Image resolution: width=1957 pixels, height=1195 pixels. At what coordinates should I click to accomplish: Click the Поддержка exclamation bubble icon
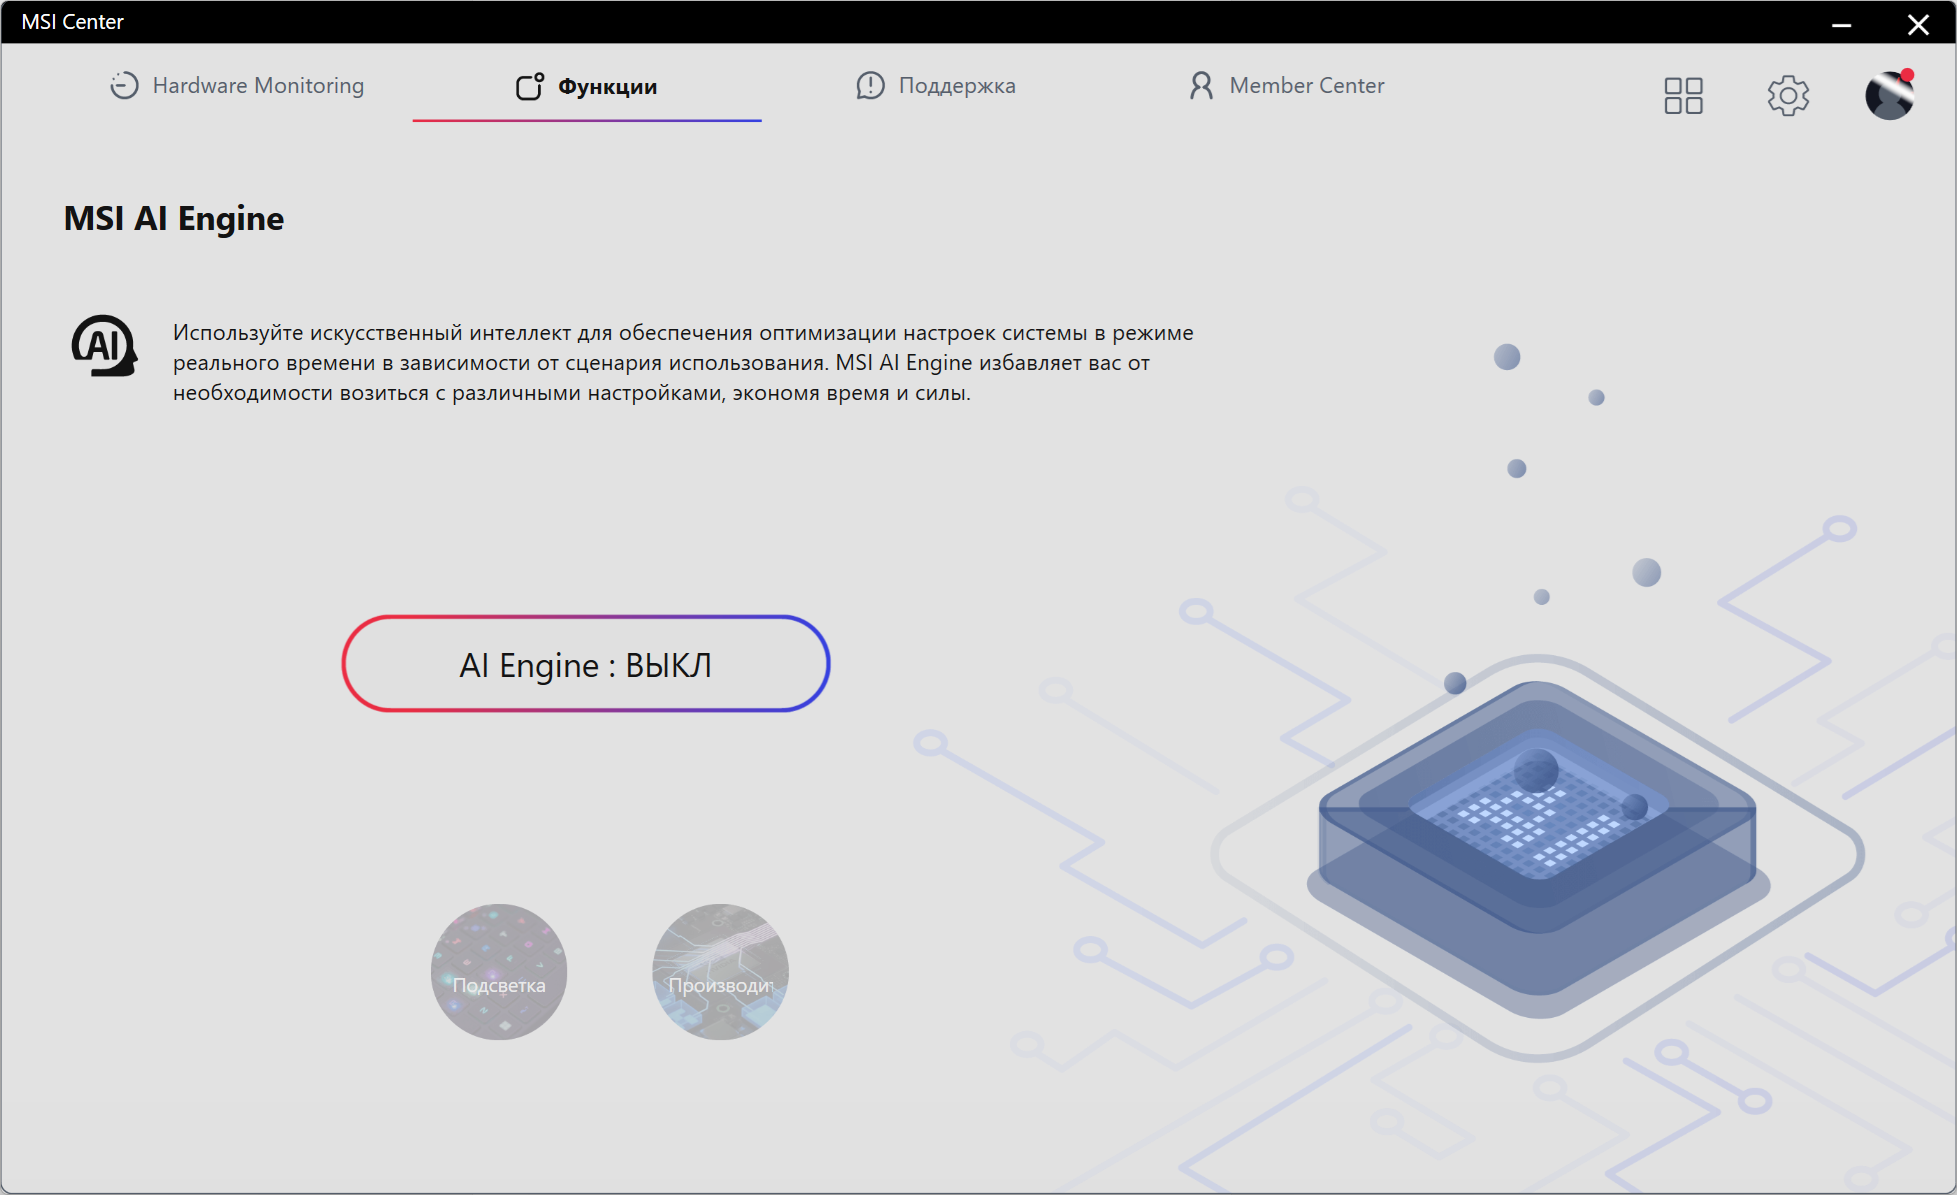pyautogui.click(x=870, y=86)
